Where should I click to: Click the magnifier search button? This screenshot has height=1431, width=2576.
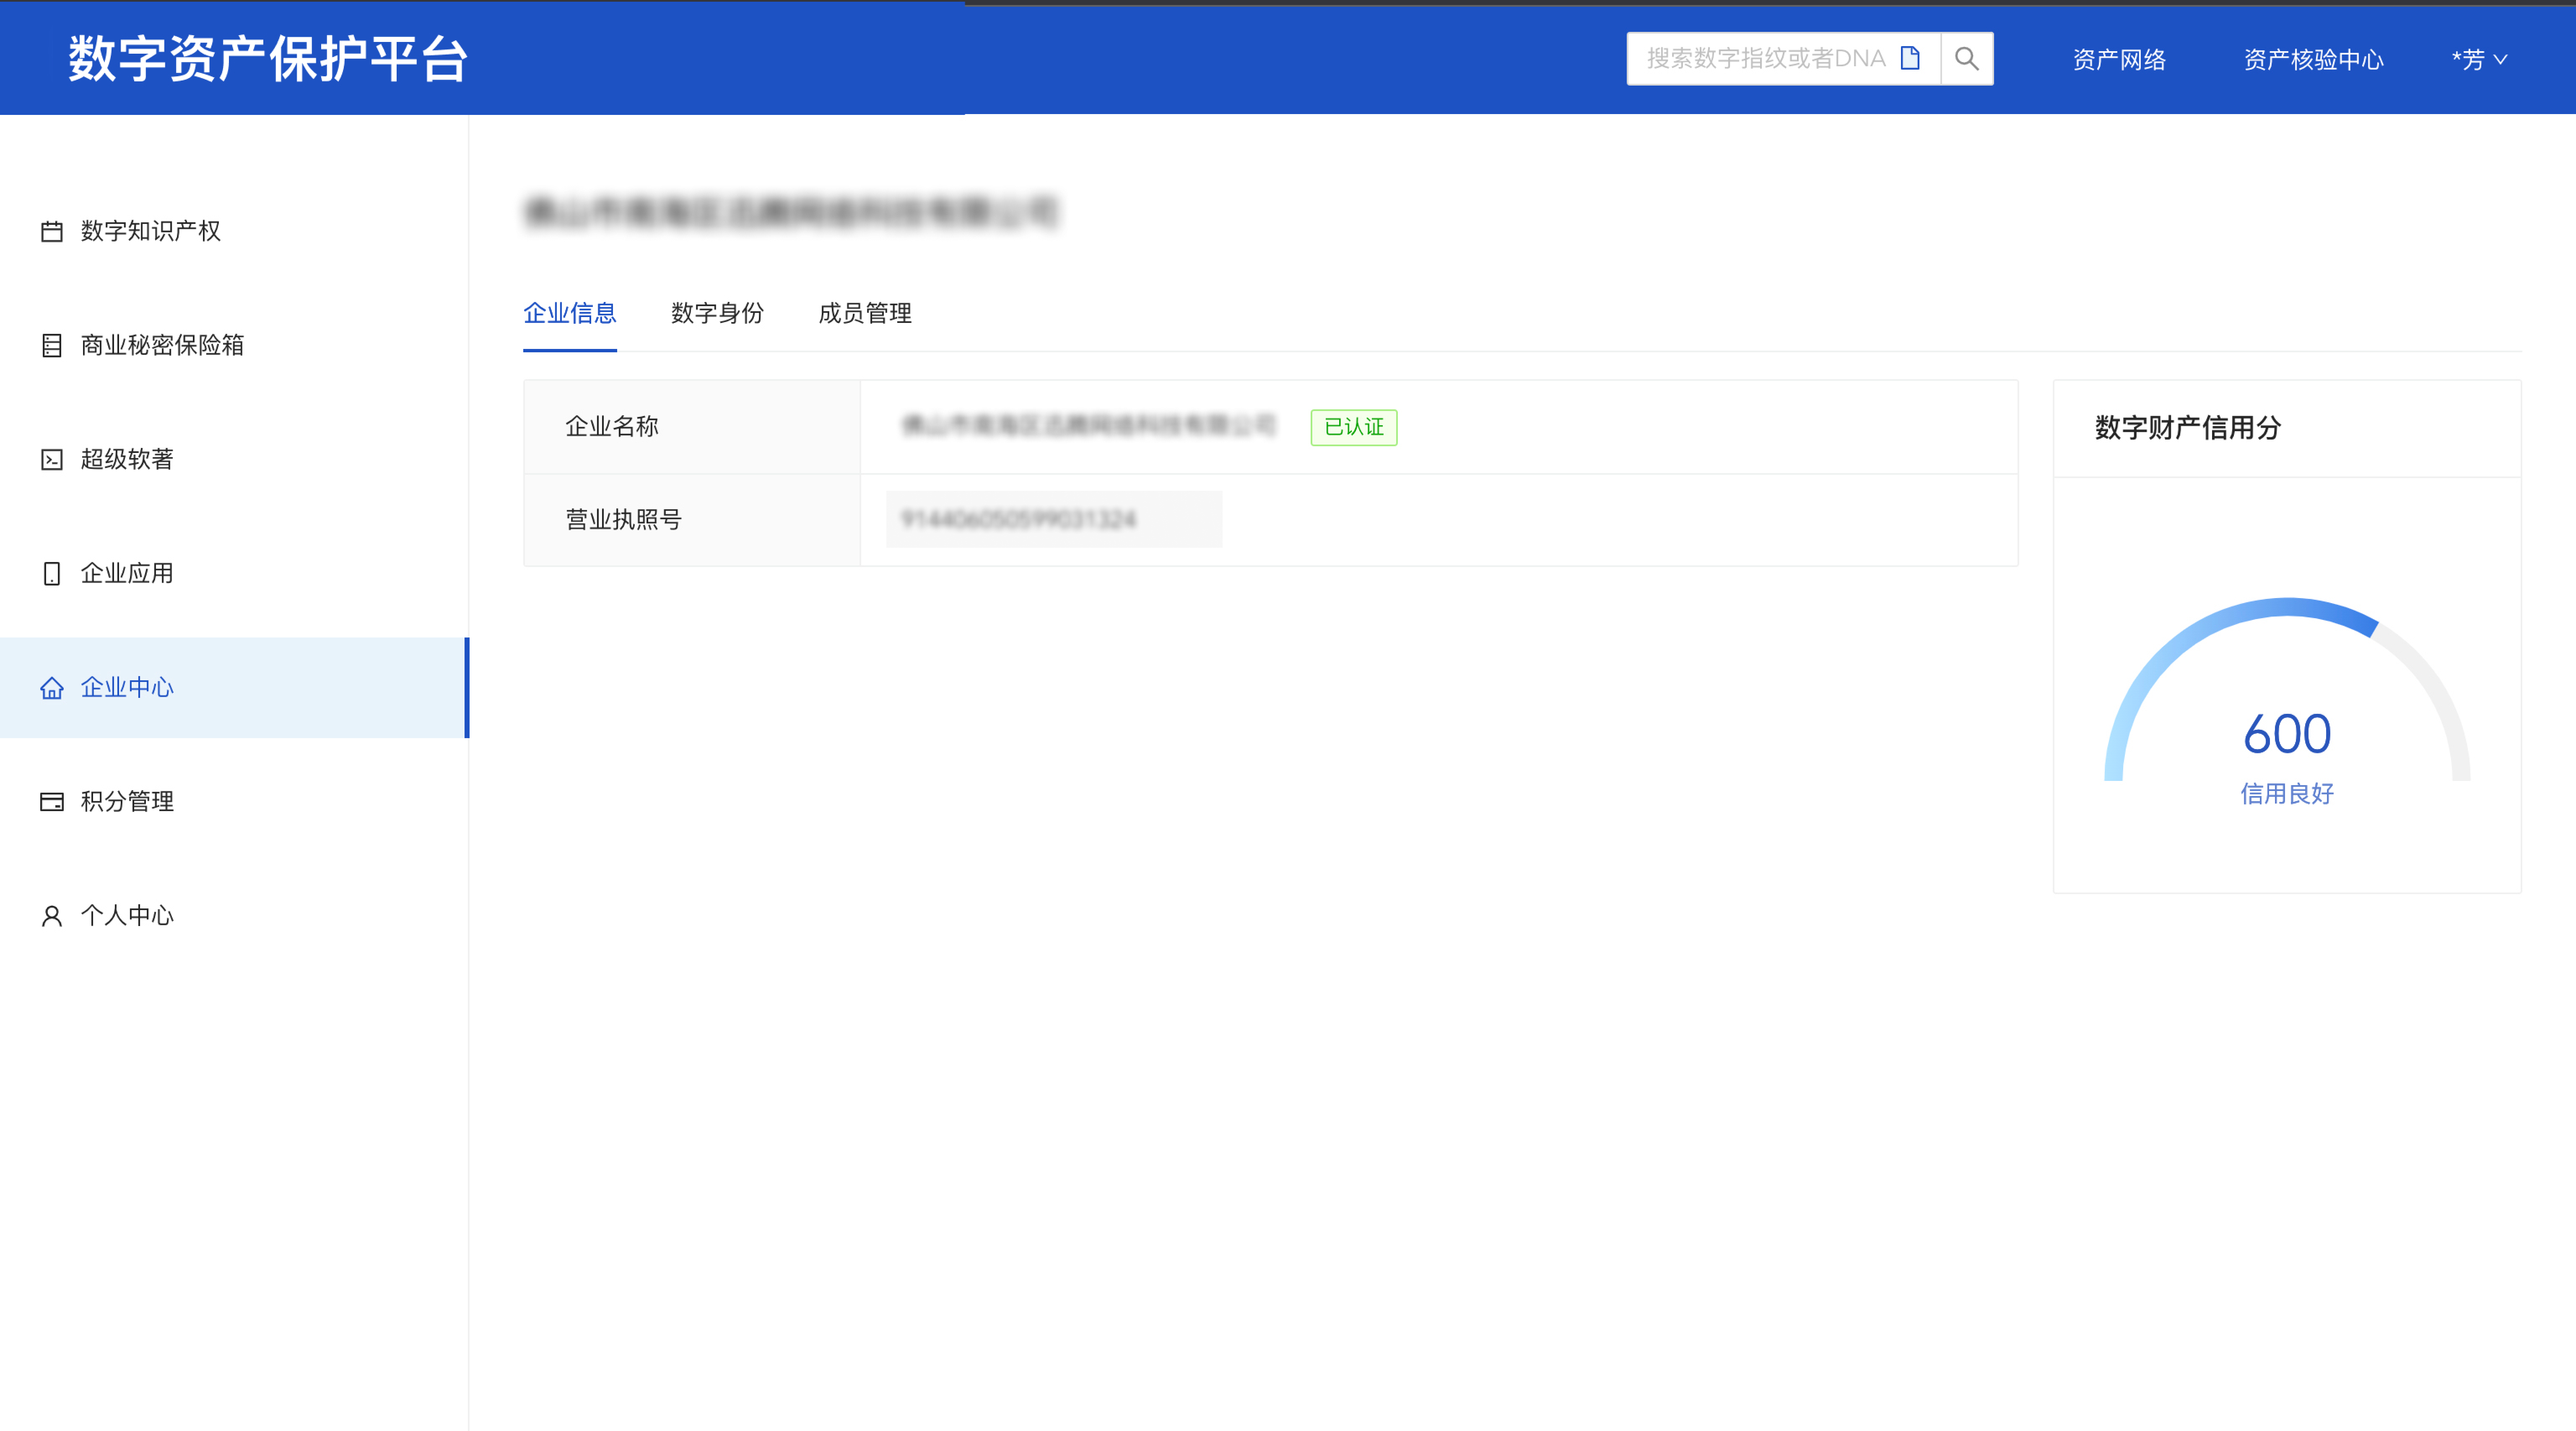[x=1967, y=59]
